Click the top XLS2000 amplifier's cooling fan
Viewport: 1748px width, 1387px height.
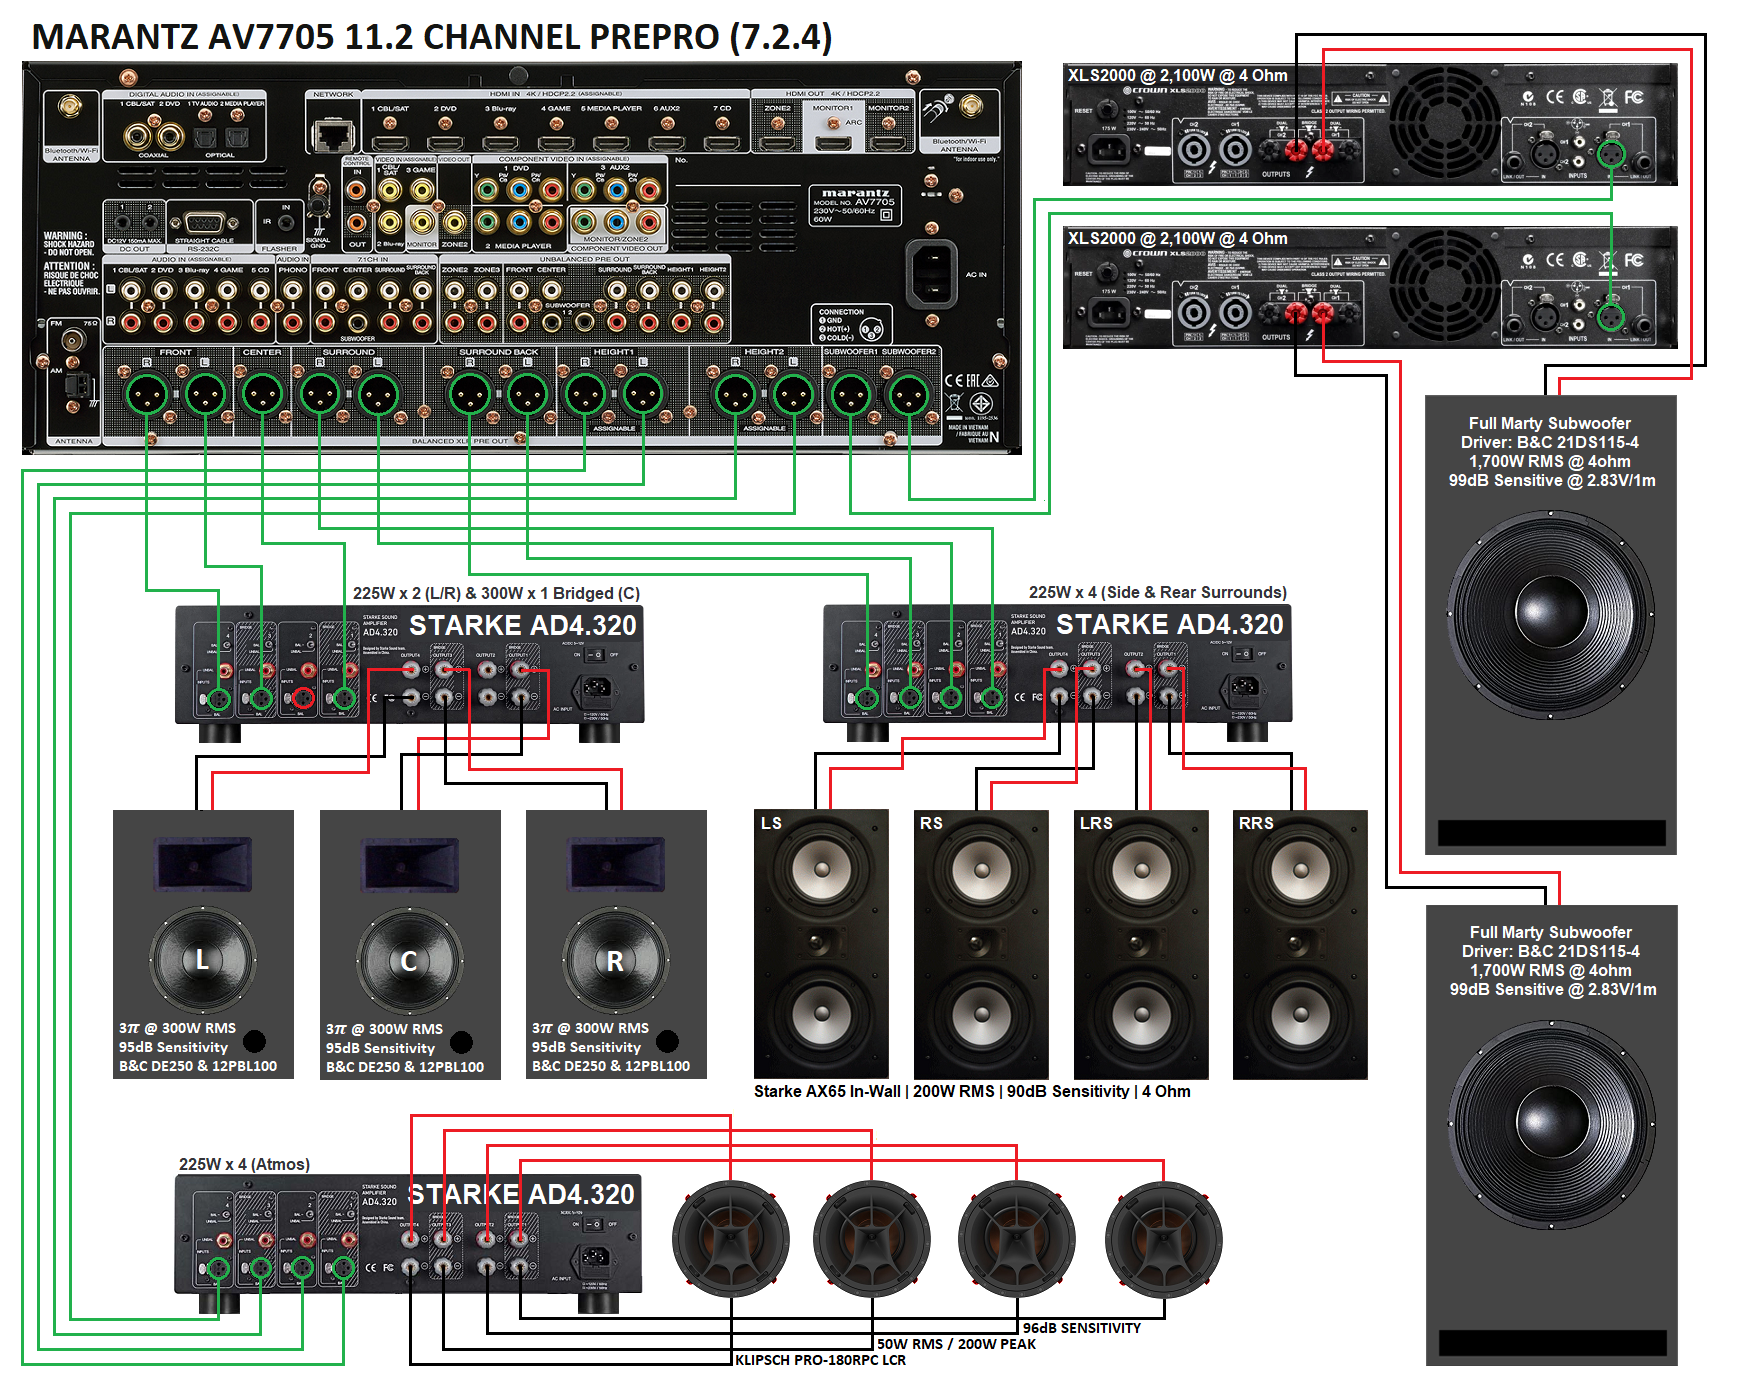[x=1444, y=122]
